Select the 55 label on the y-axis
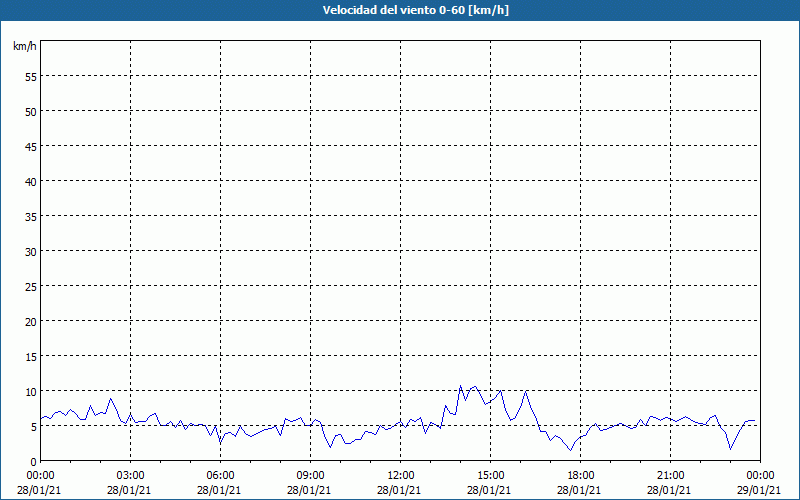 pyautogui.click(x=31, y=77)
